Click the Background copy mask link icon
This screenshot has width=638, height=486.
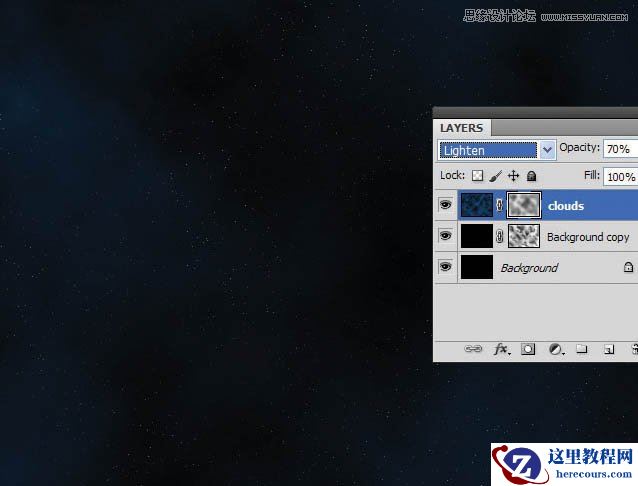pos(500,236)
